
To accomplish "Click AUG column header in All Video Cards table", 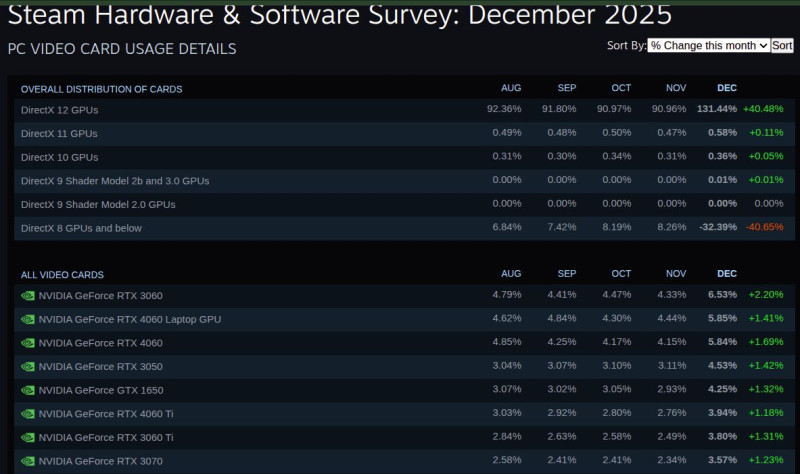I will tap(511, 274).
